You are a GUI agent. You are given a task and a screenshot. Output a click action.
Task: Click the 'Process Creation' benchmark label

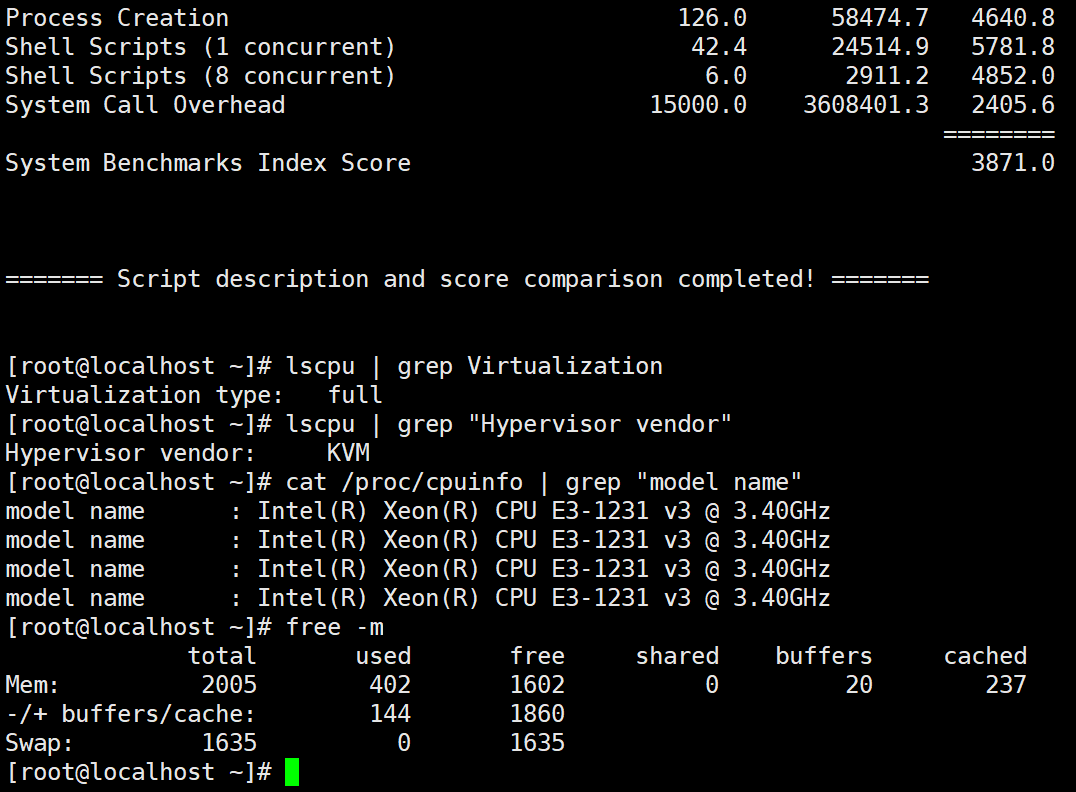pos(117,18)
